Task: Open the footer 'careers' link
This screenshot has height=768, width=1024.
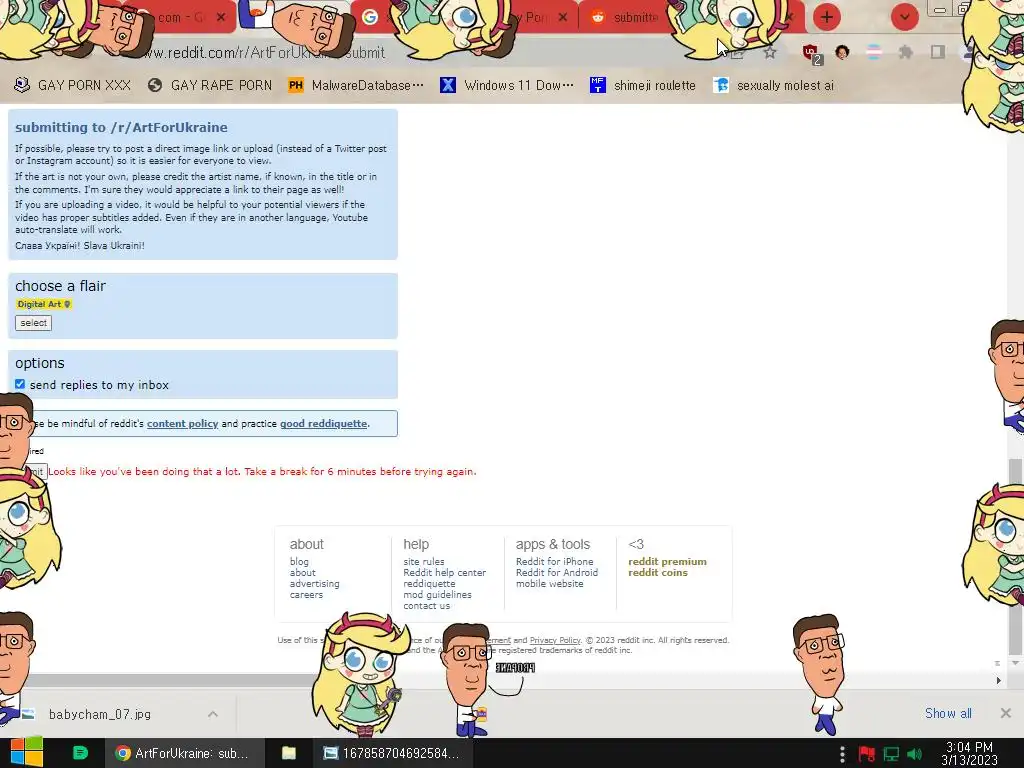Action: [x=306, y=595]
